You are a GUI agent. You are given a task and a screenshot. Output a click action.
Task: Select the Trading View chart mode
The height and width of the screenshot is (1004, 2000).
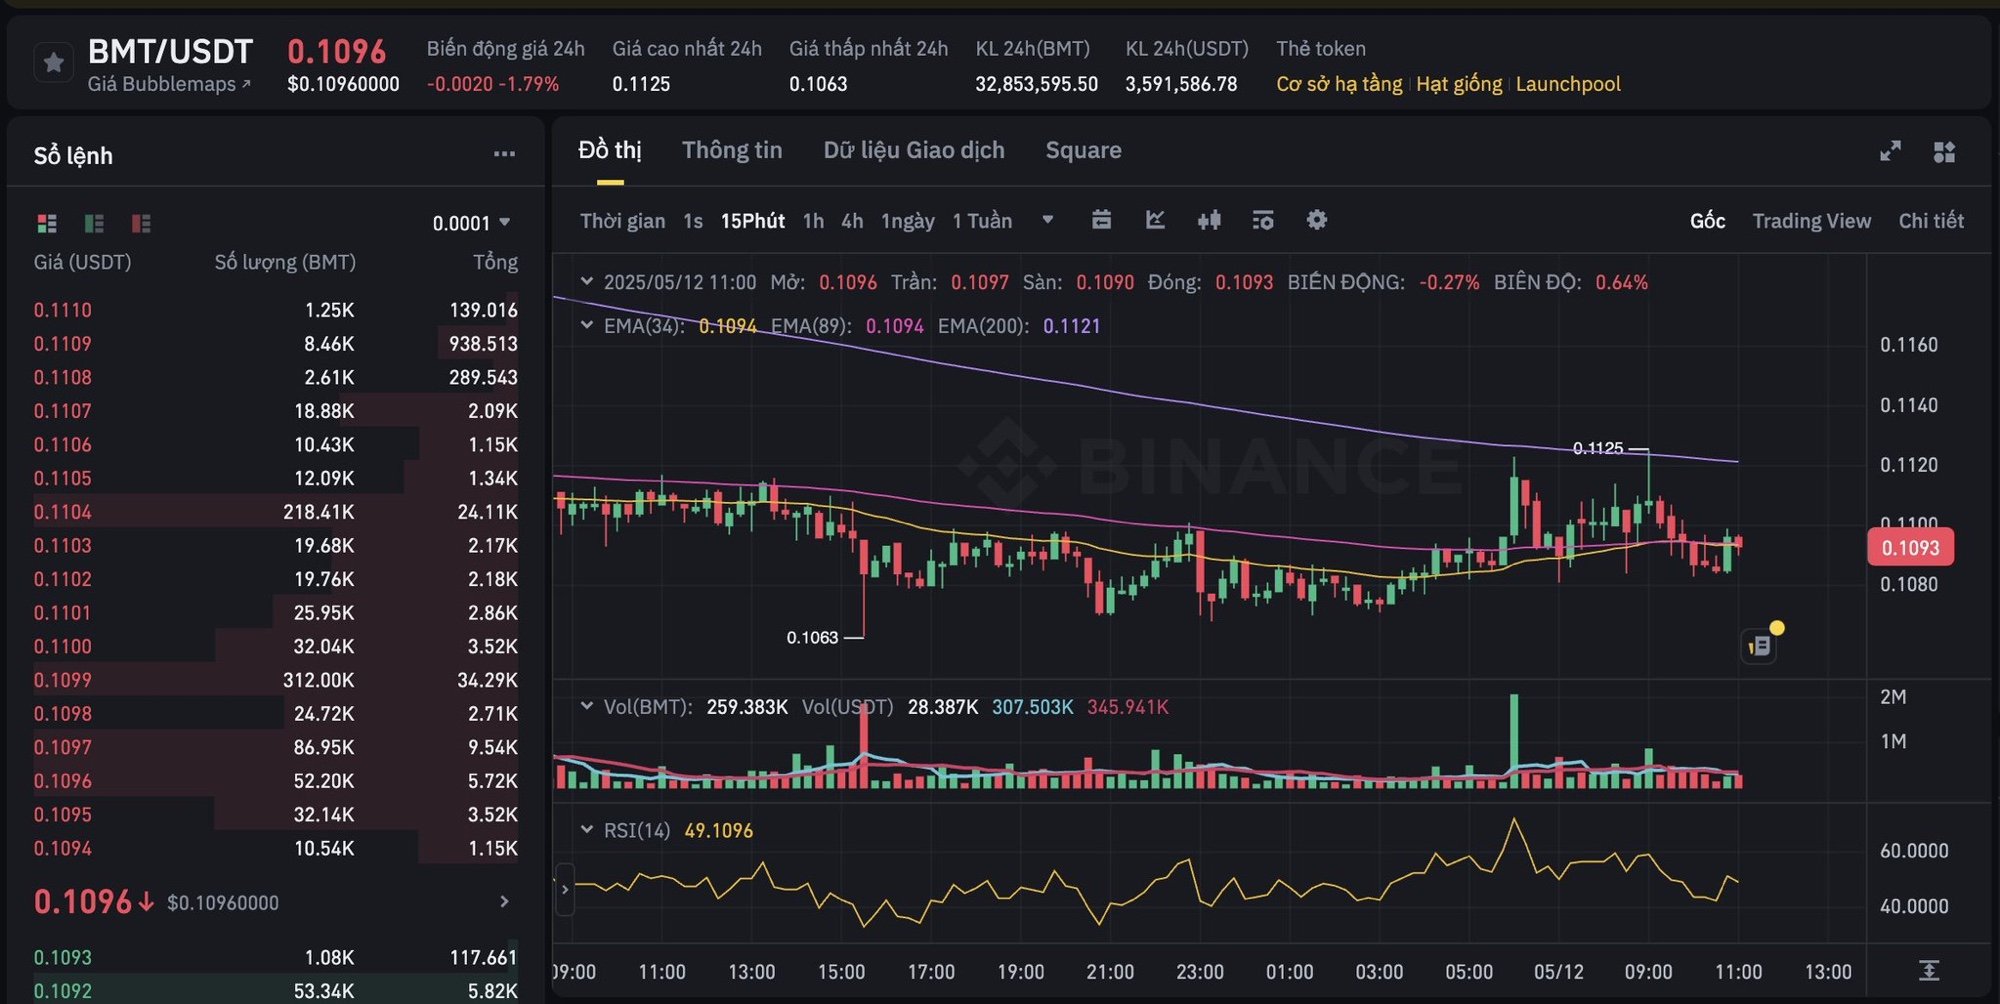[1811, 221]
